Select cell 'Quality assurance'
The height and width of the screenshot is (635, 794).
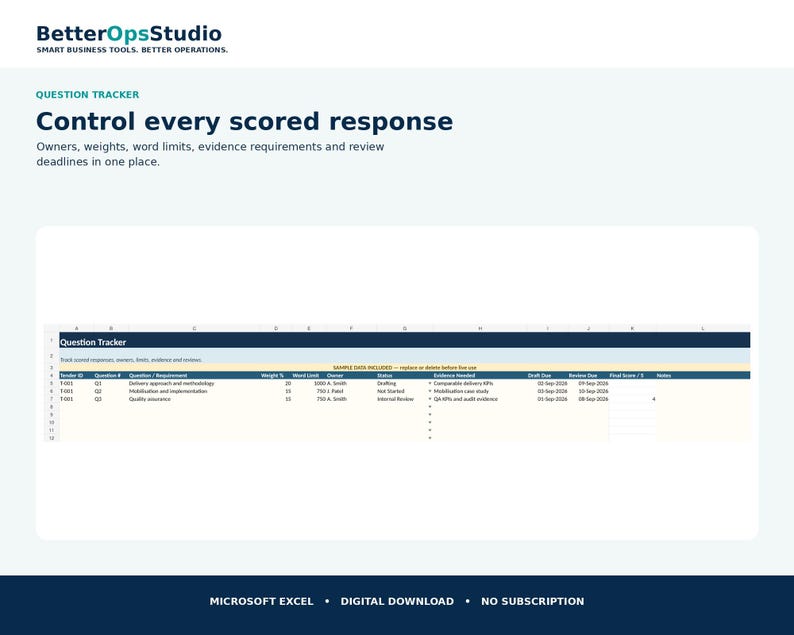pos(194,399)
